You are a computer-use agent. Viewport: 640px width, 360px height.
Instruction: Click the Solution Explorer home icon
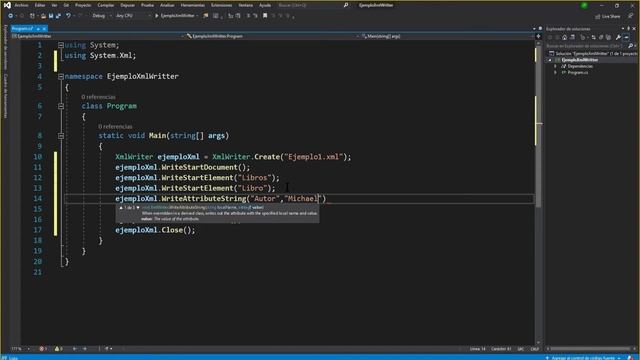(x=564, y=37)
